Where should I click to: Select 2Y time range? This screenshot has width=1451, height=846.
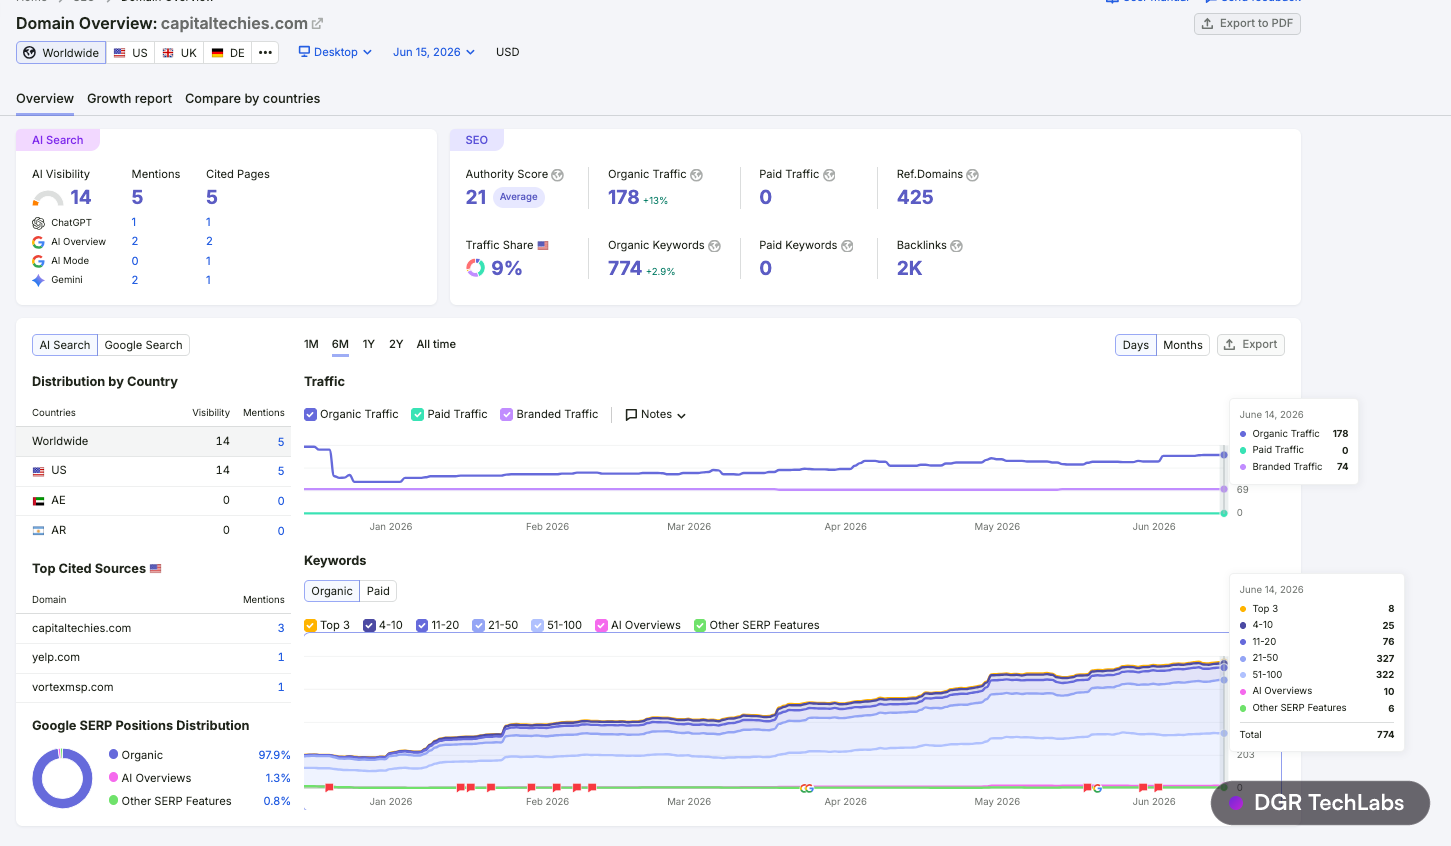[396, 344]
